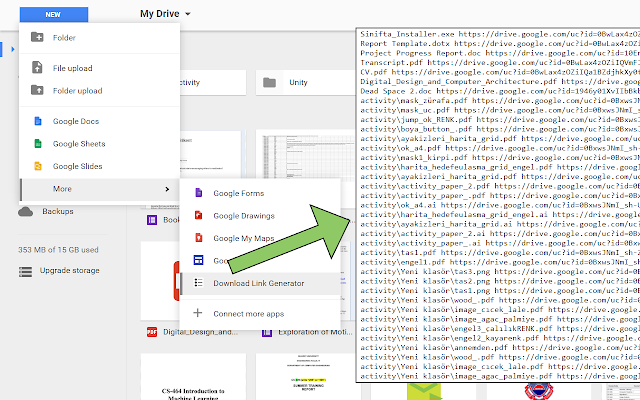This screenshot has width=640, height=400.
Task: Click the Backups cloud icon
Action: (x=25, y=211)
